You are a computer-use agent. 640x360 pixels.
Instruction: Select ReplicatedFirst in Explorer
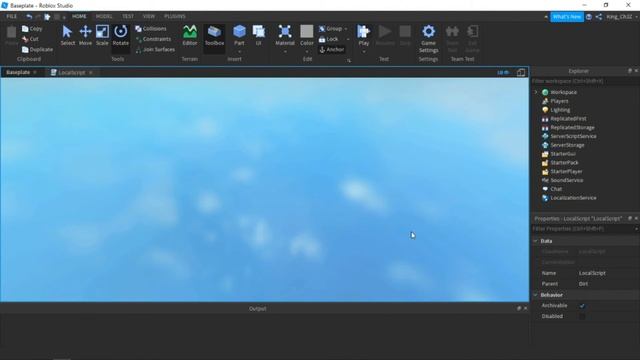tap(568, 119)
